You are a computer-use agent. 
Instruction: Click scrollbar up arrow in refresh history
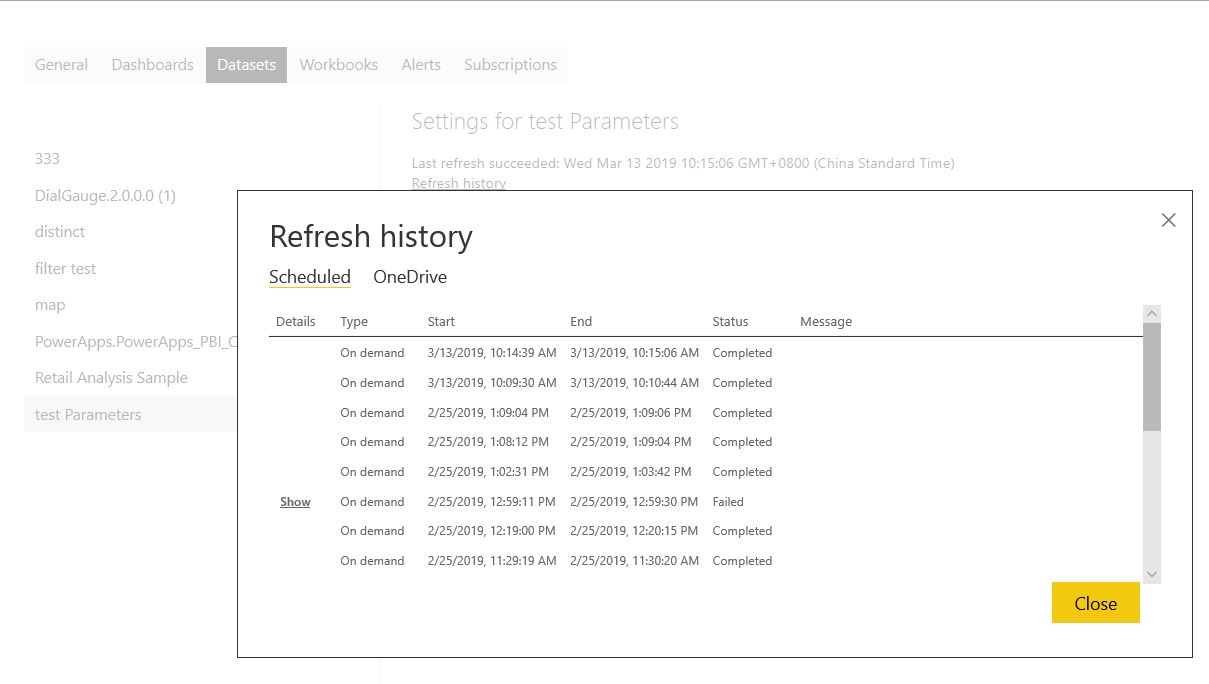tap(1152, 314)
